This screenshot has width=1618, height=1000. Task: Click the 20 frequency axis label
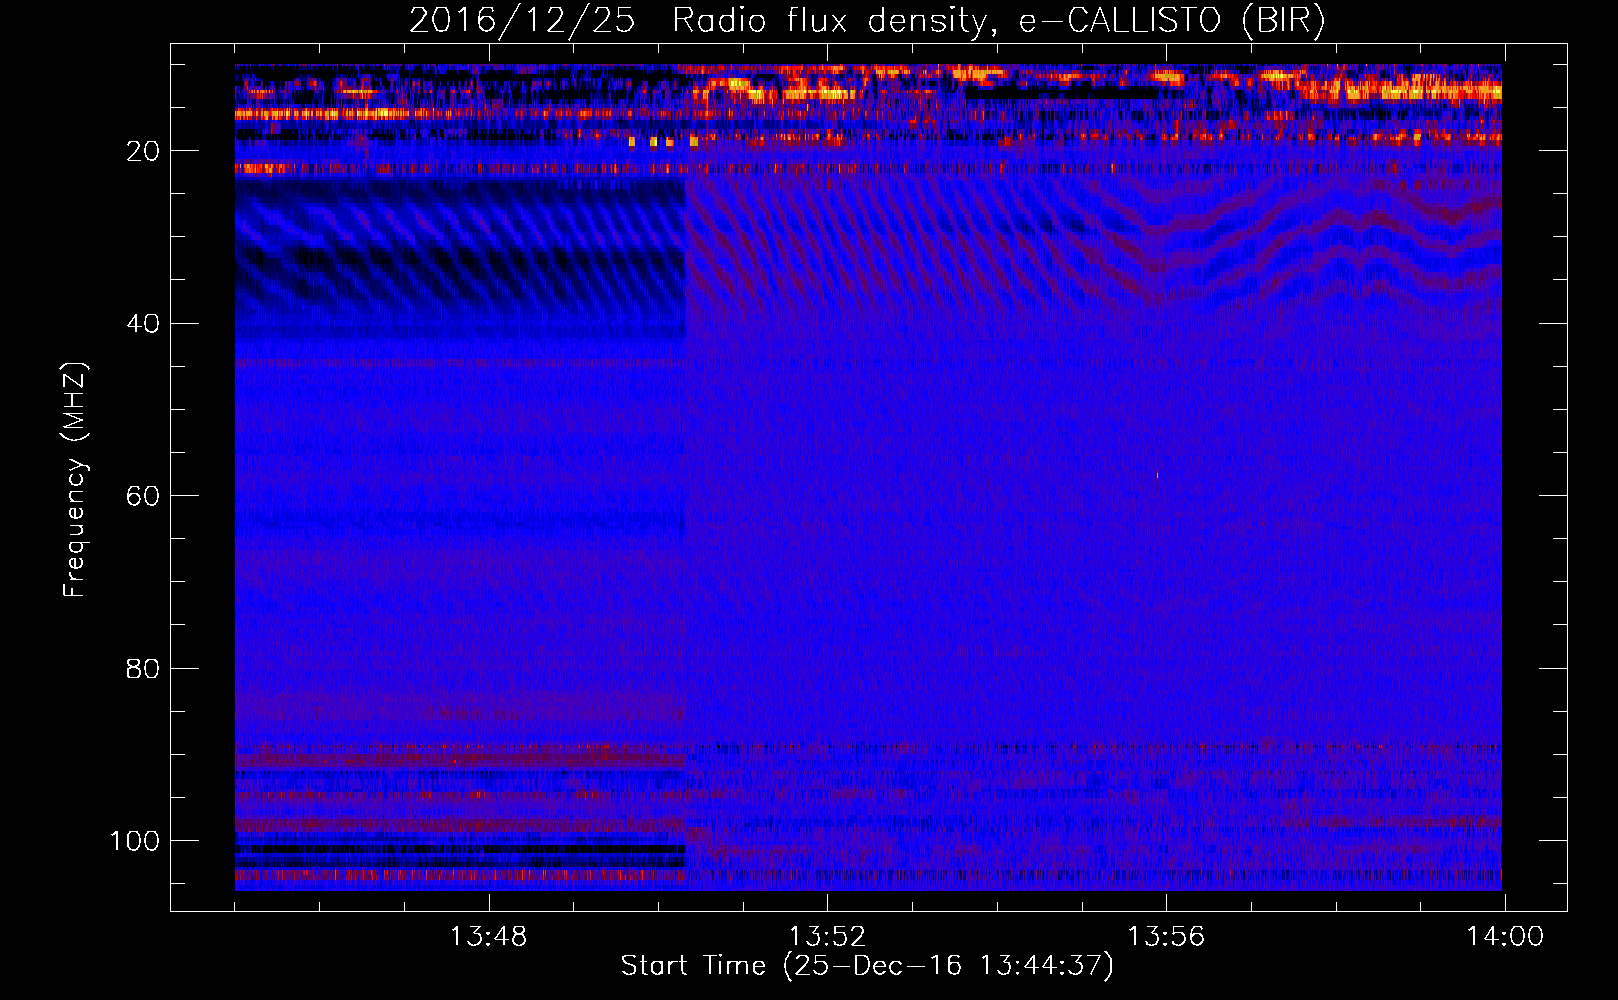coord(143,151)
